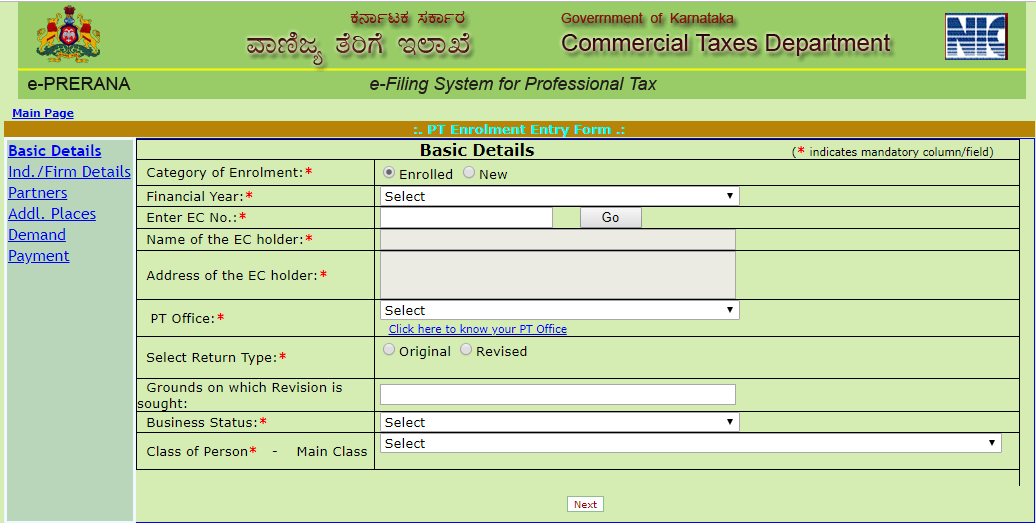Click the Next button
Viewport: 1036px width, 523px height.
(585, 505)
